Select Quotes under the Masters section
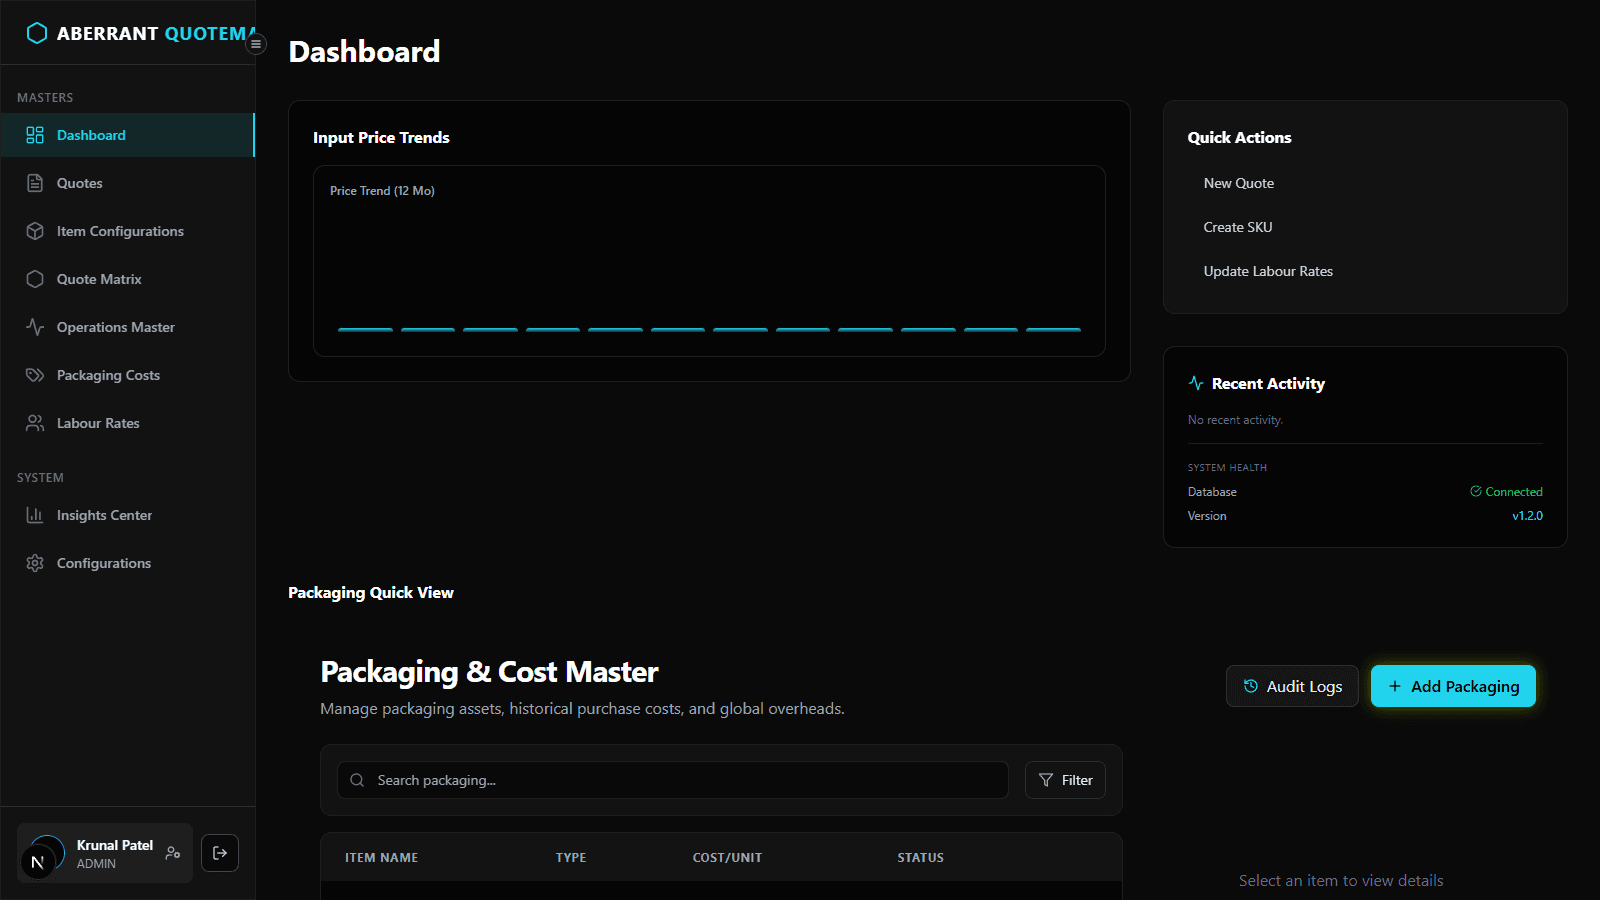This screenshot has width=1600, height=900. 79,182
